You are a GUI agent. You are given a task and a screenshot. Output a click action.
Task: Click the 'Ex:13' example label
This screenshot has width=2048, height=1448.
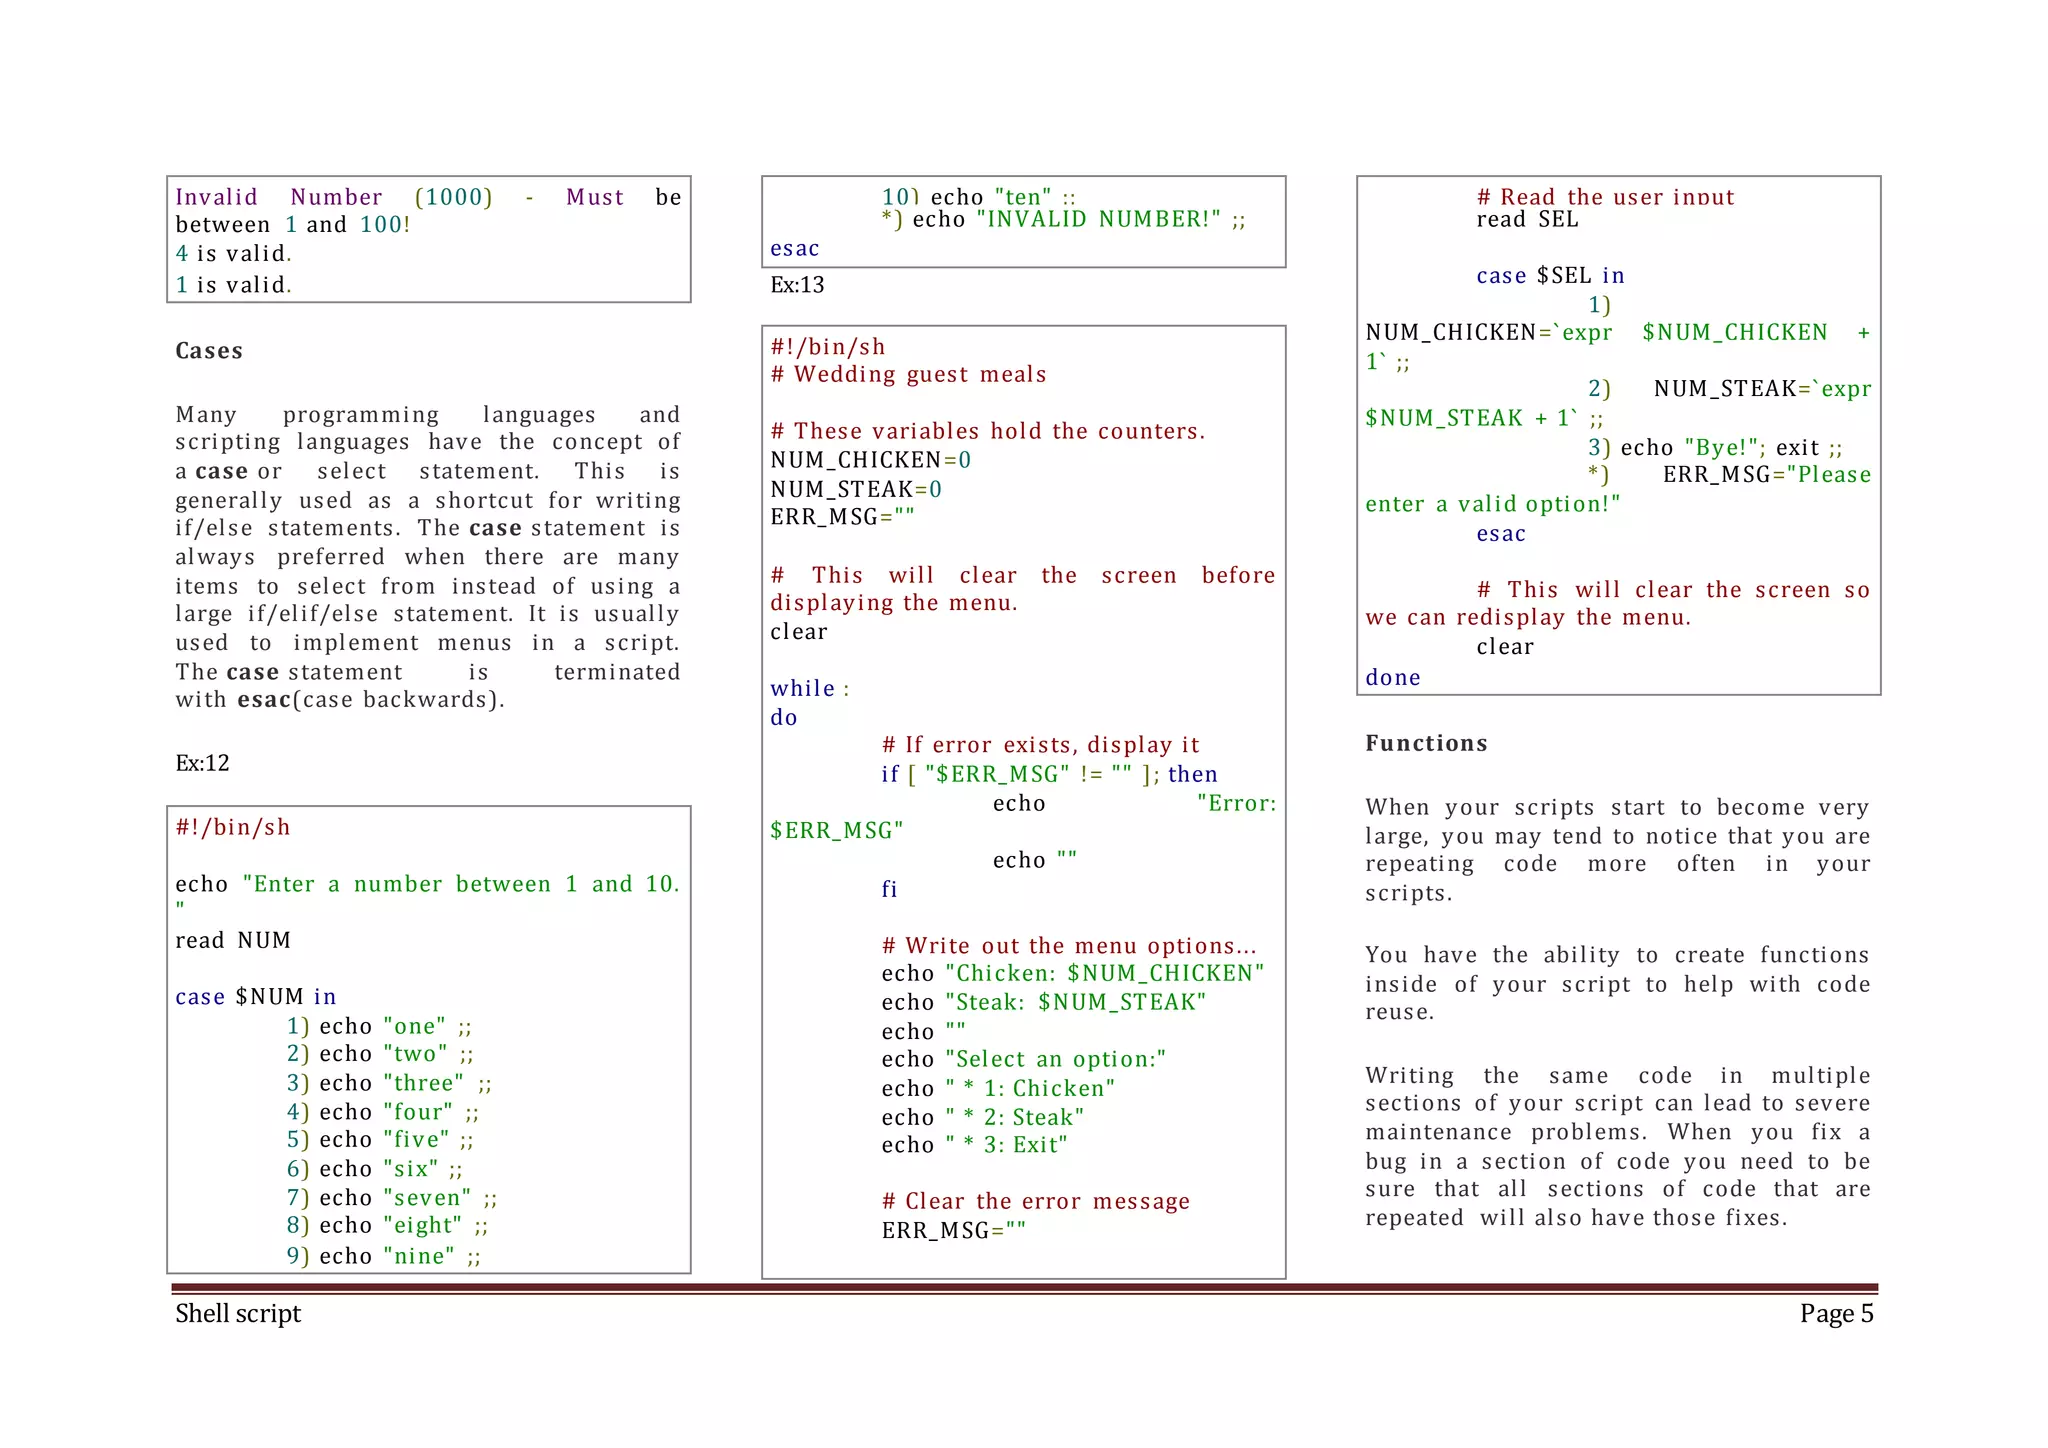pos(797,285)
